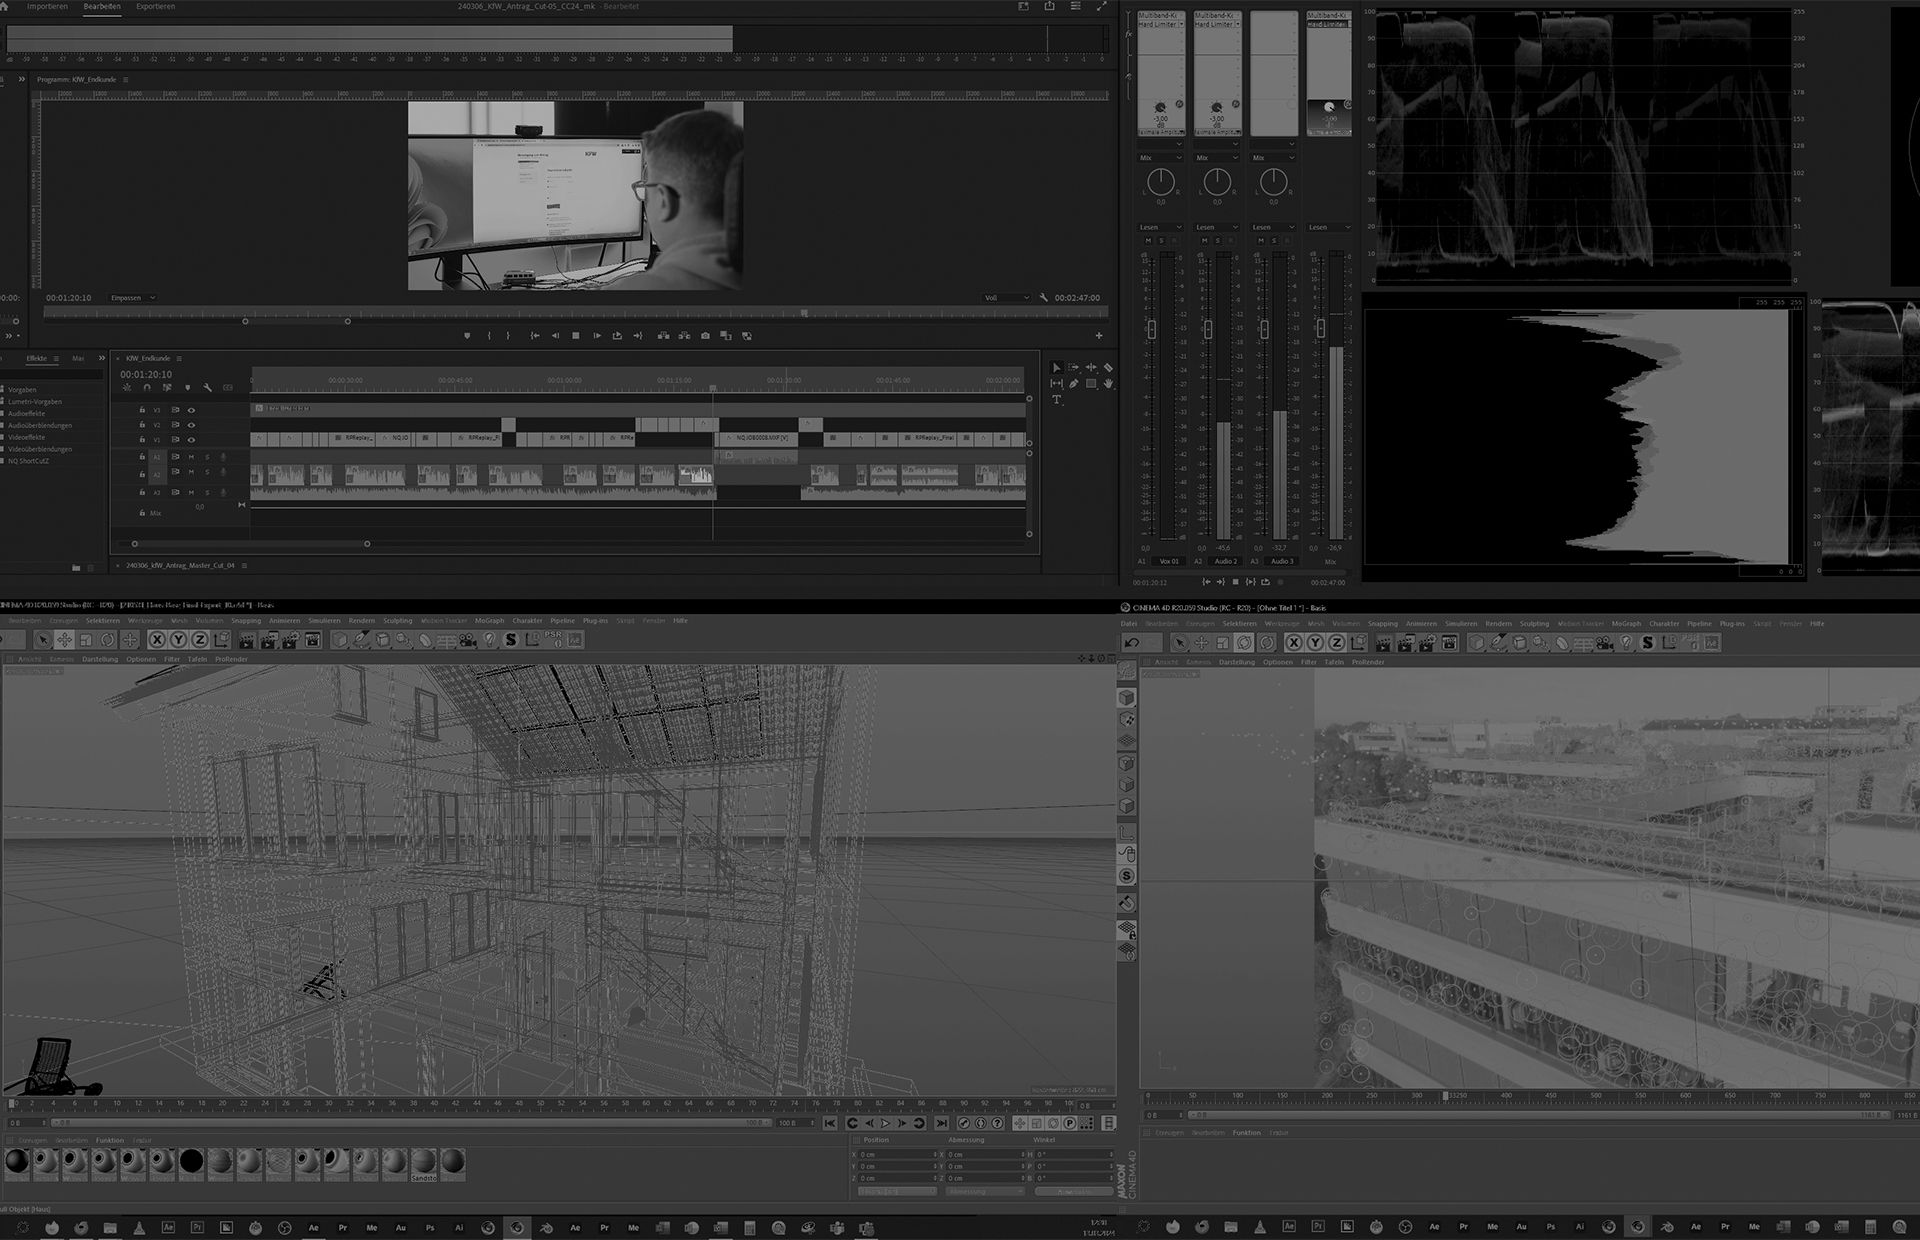Play animation forward in left Cinema 4D
The image size is (1920, 1240).
tap(886, 1124)
